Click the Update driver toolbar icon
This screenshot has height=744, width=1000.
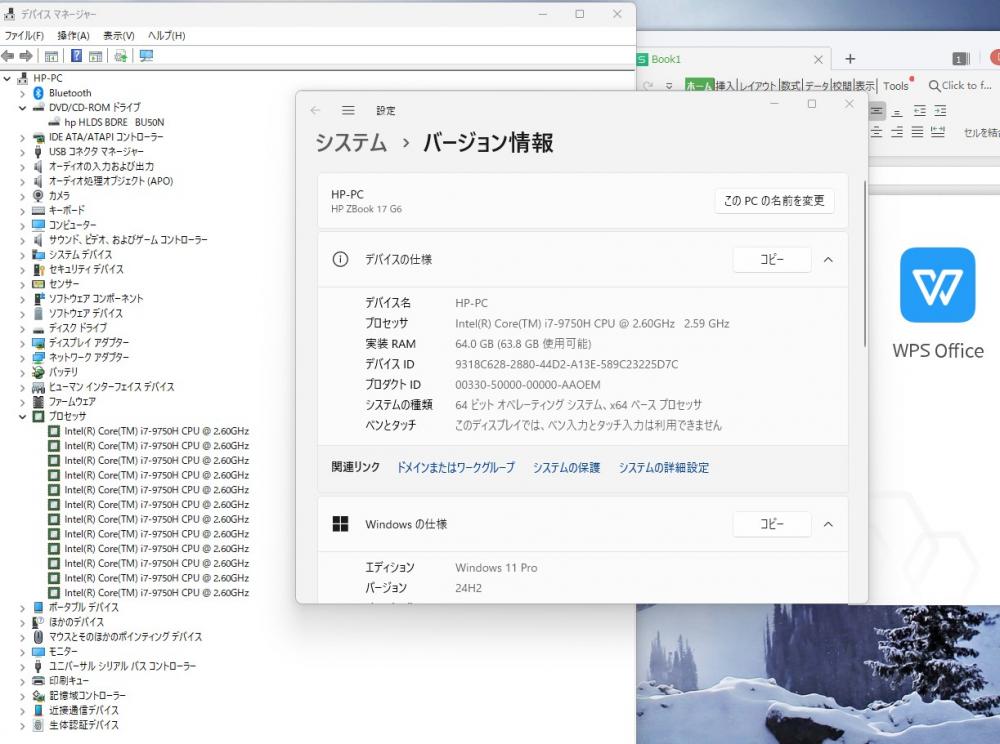pos(121,56)
